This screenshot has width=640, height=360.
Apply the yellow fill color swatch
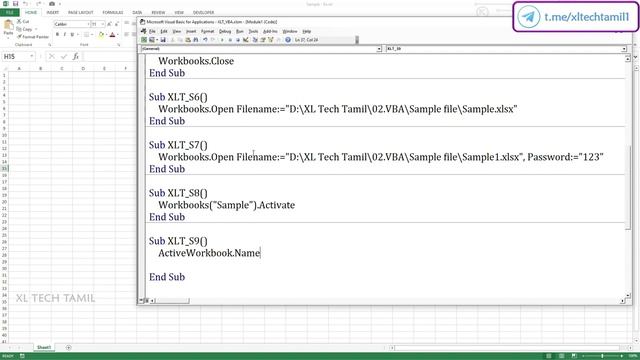(101, 35)
